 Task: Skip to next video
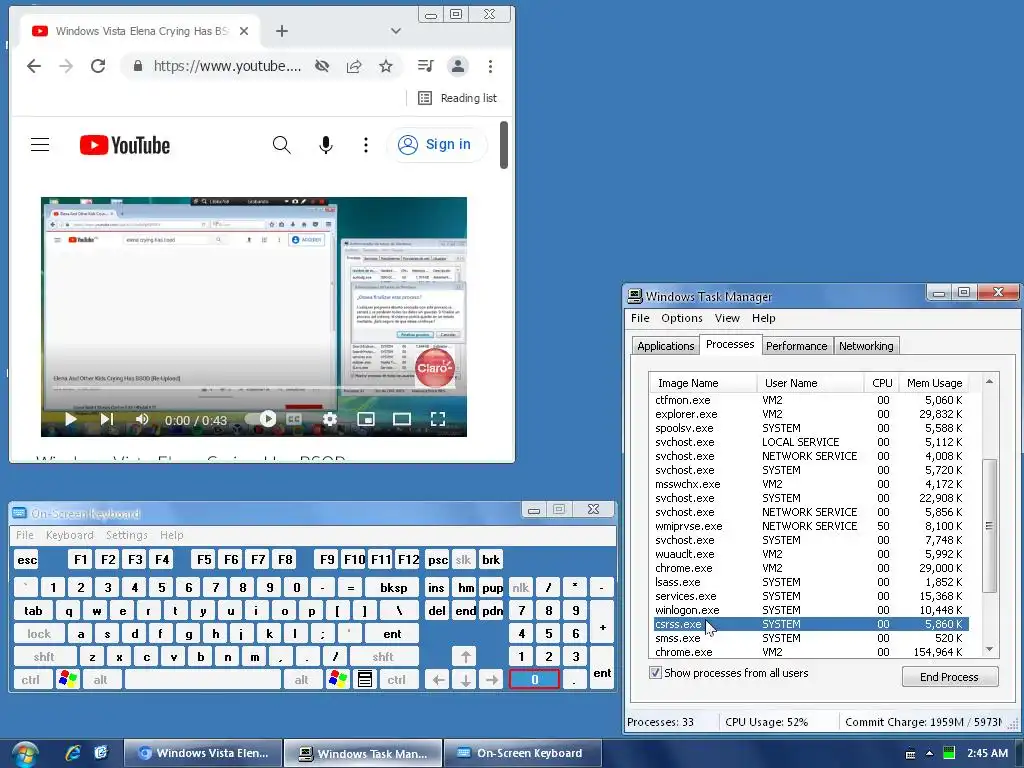[106, 419]
